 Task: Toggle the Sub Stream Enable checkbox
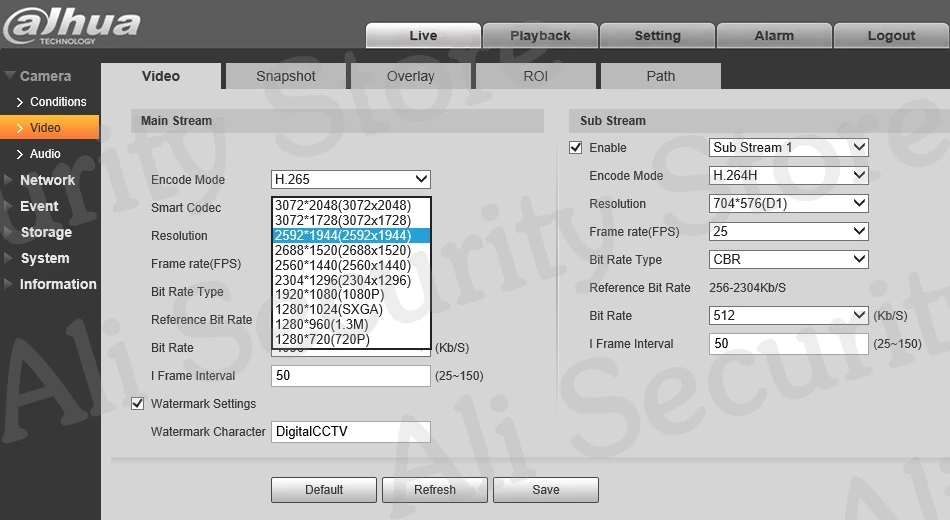point(576,148)
